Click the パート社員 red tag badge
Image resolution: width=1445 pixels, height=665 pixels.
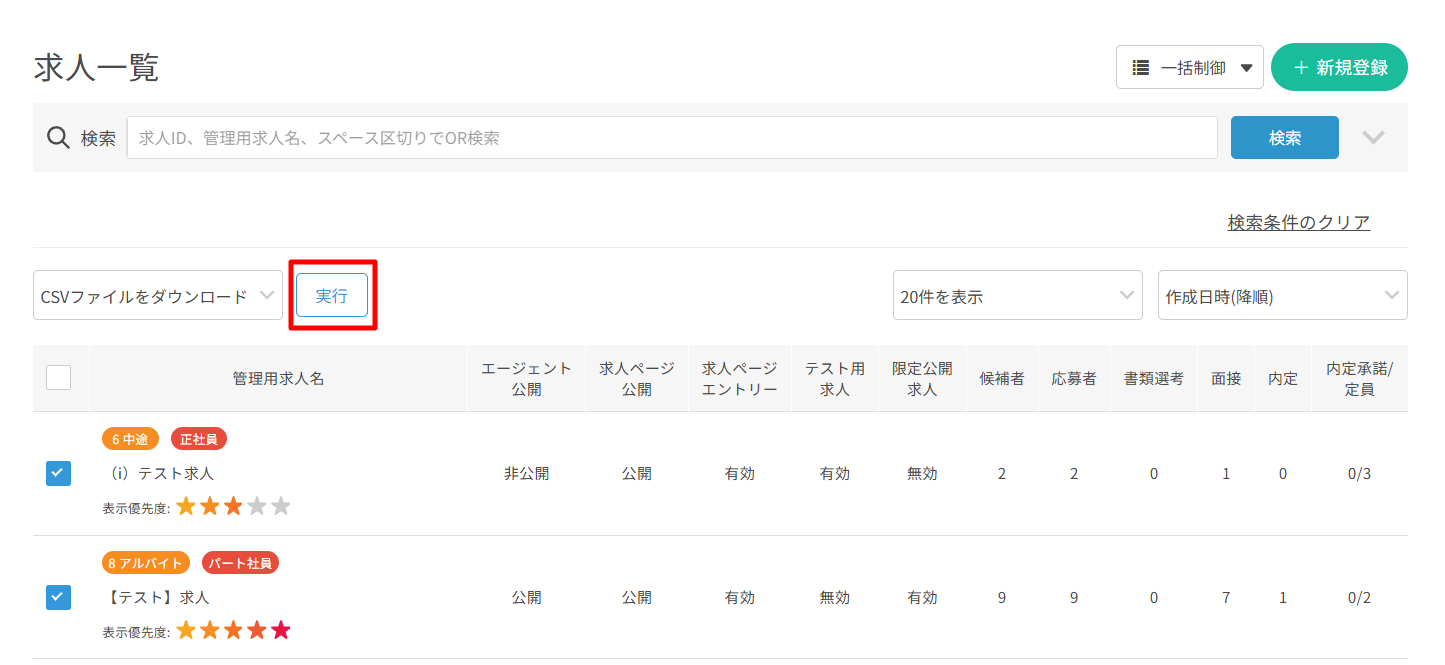tap(240, 563)
